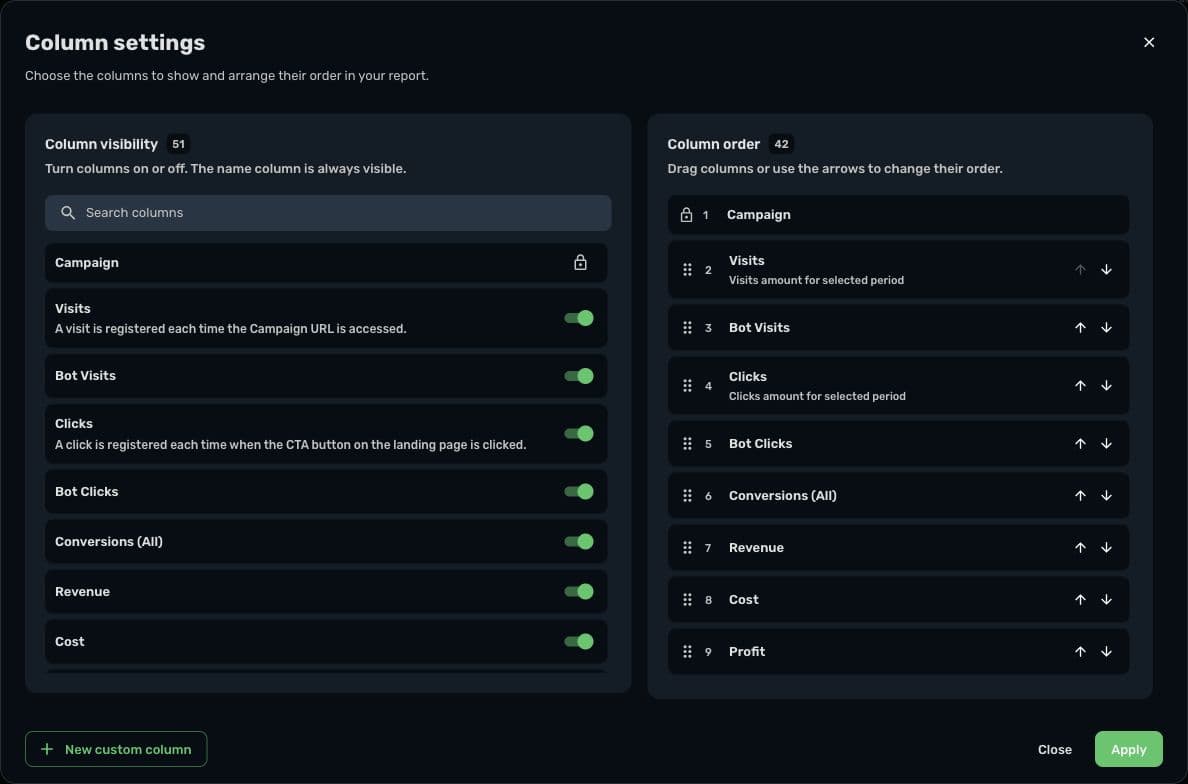
Task: Create a New custom column
Action: coord(116,749)
